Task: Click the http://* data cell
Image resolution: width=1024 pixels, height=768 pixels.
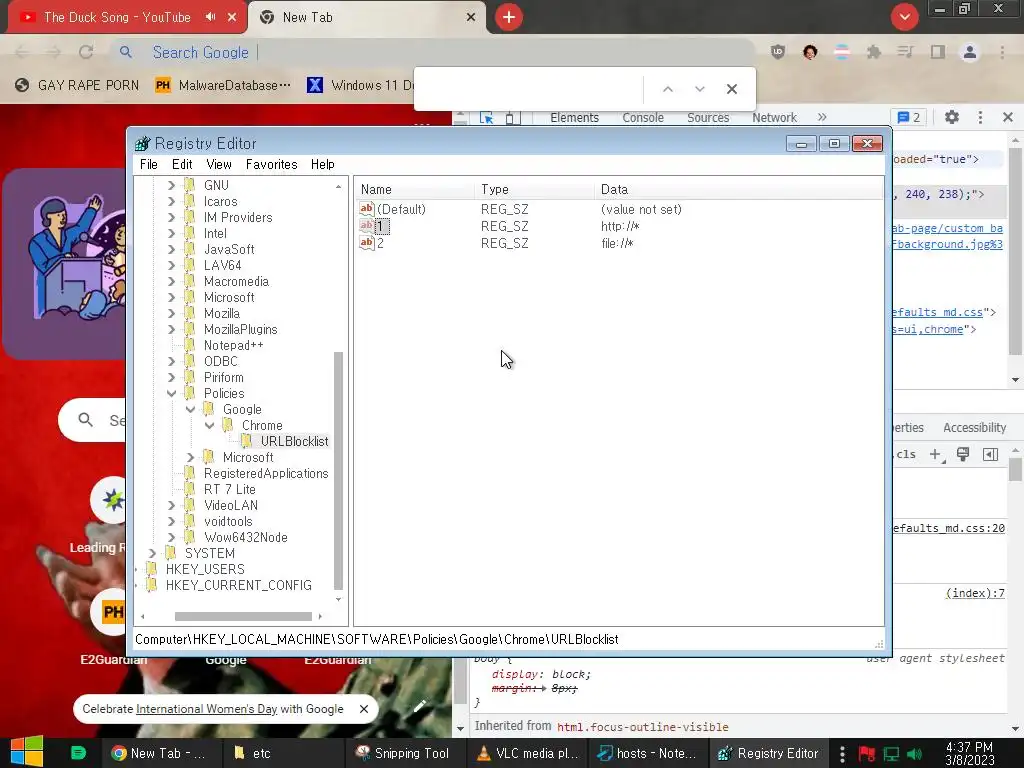Action: [x=620, y=226]
